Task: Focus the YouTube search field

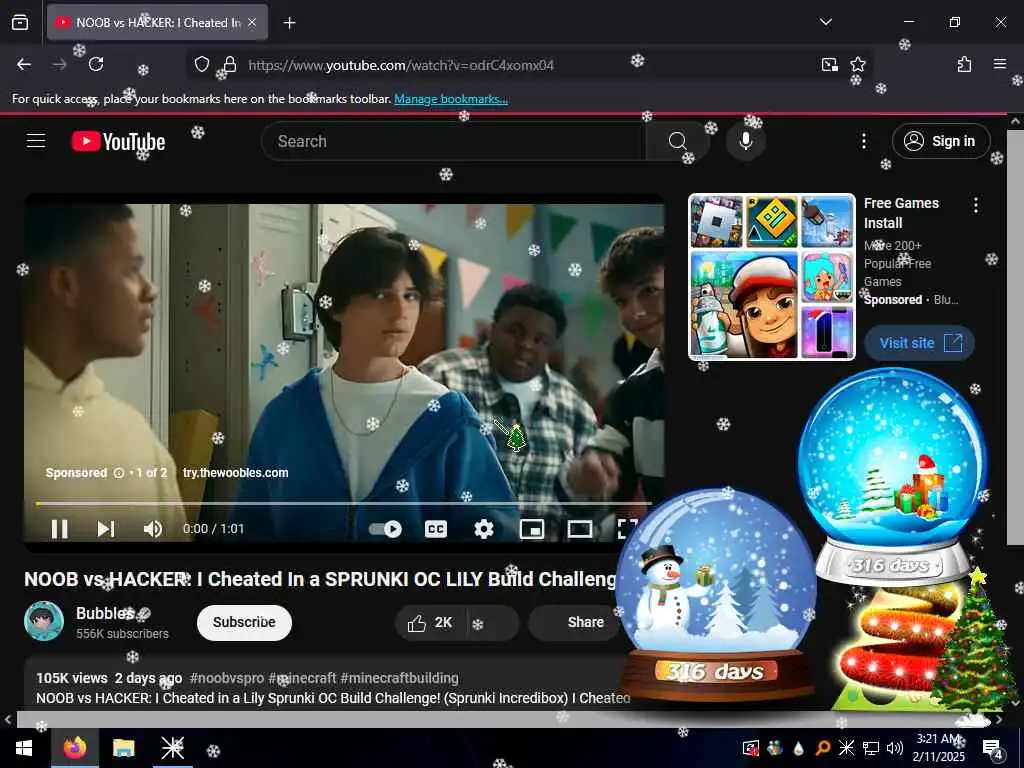Action: coord(454,141)
